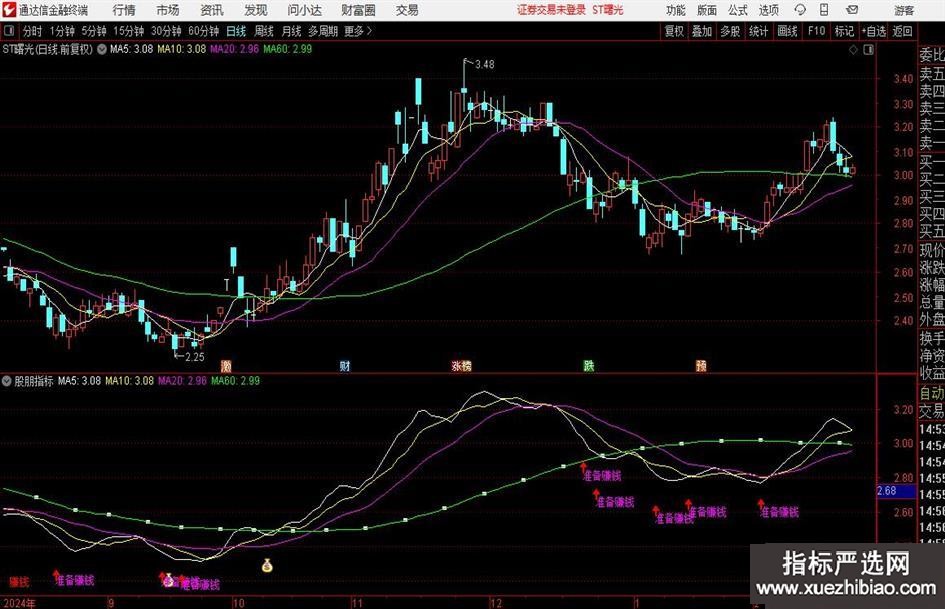Switch to 月线 monthly period
Screen dimensions: 945x609
click(292, 31)
